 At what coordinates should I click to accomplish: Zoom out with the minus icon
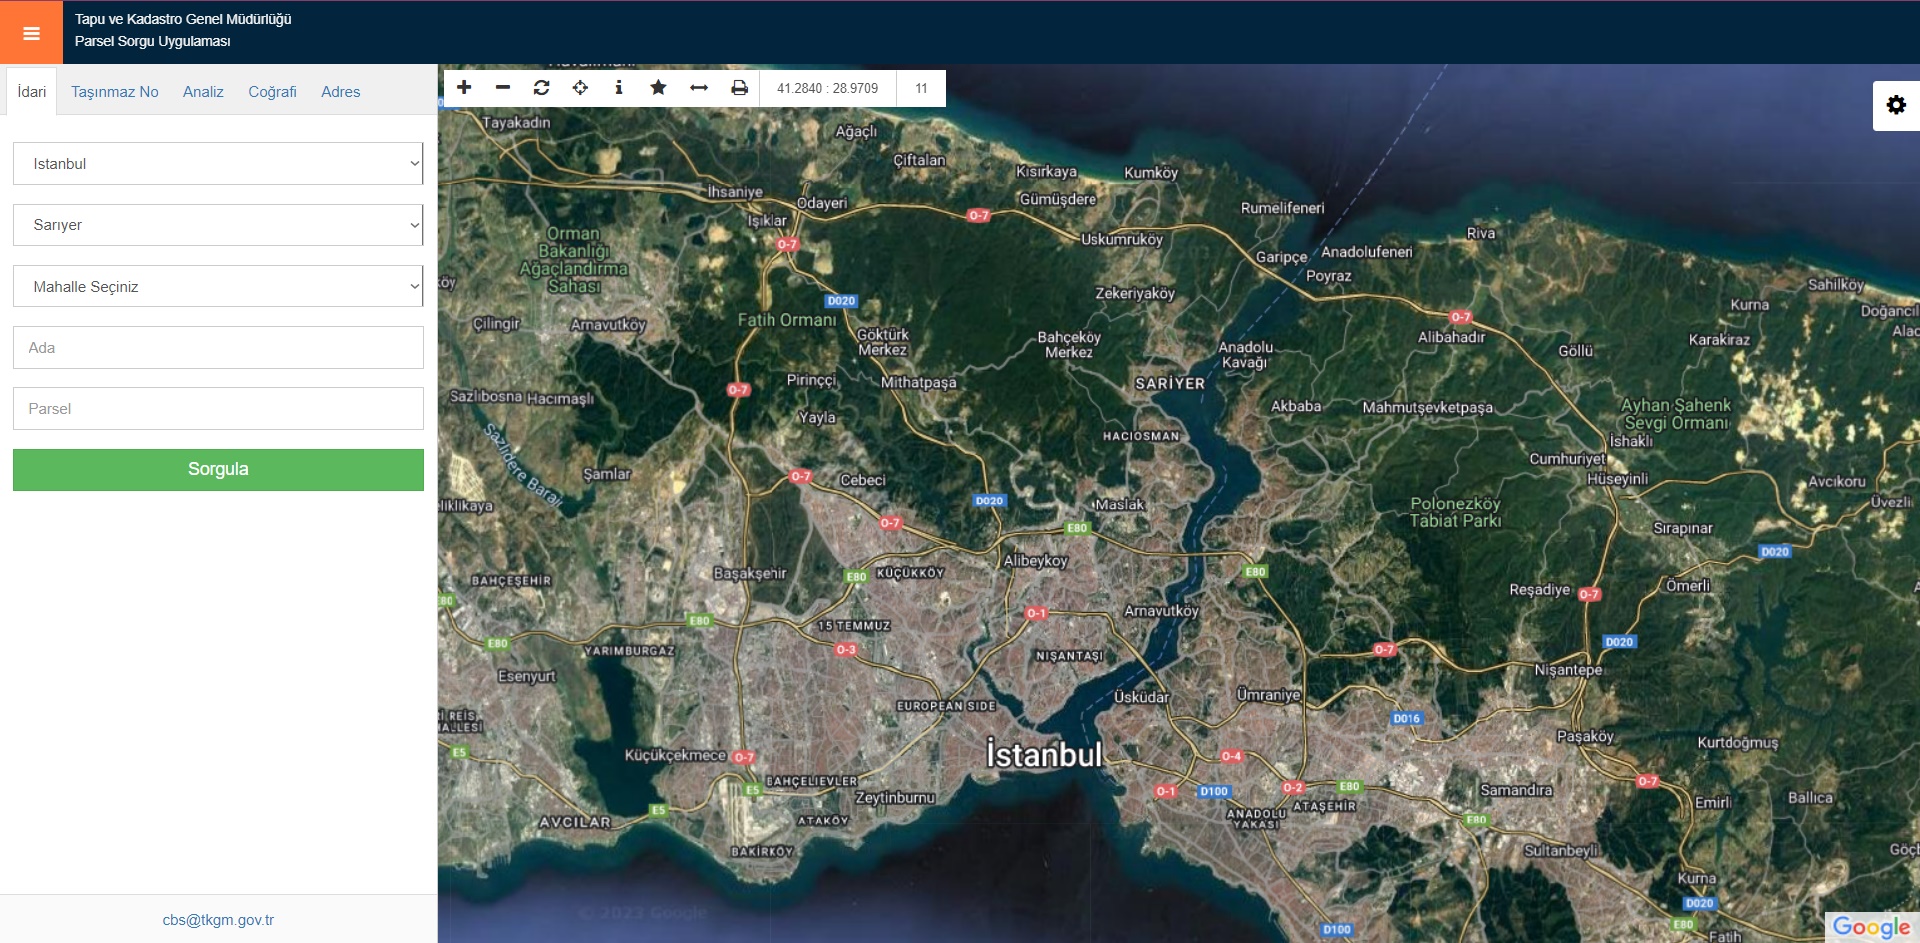pos(503,88)
